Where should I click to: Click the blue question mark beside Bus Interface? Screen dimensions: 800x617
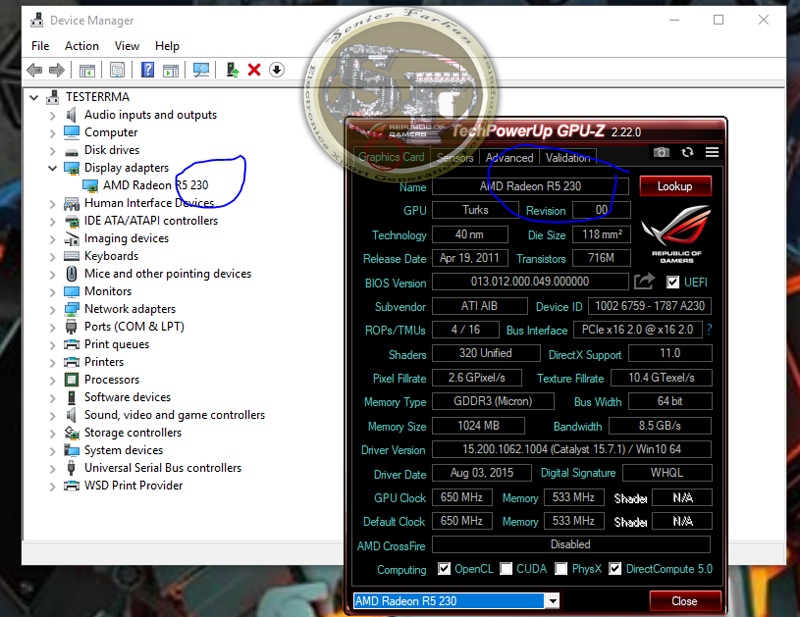709,329
